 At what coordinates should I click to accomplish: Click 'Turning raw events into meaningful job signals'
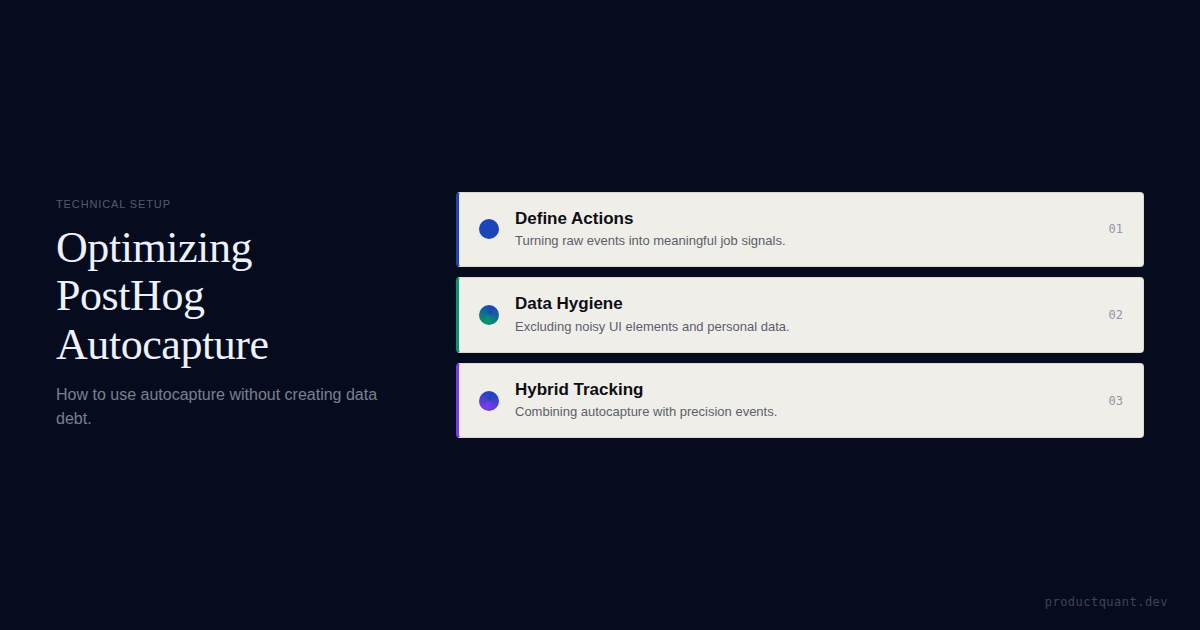click(x=650, y=241)
